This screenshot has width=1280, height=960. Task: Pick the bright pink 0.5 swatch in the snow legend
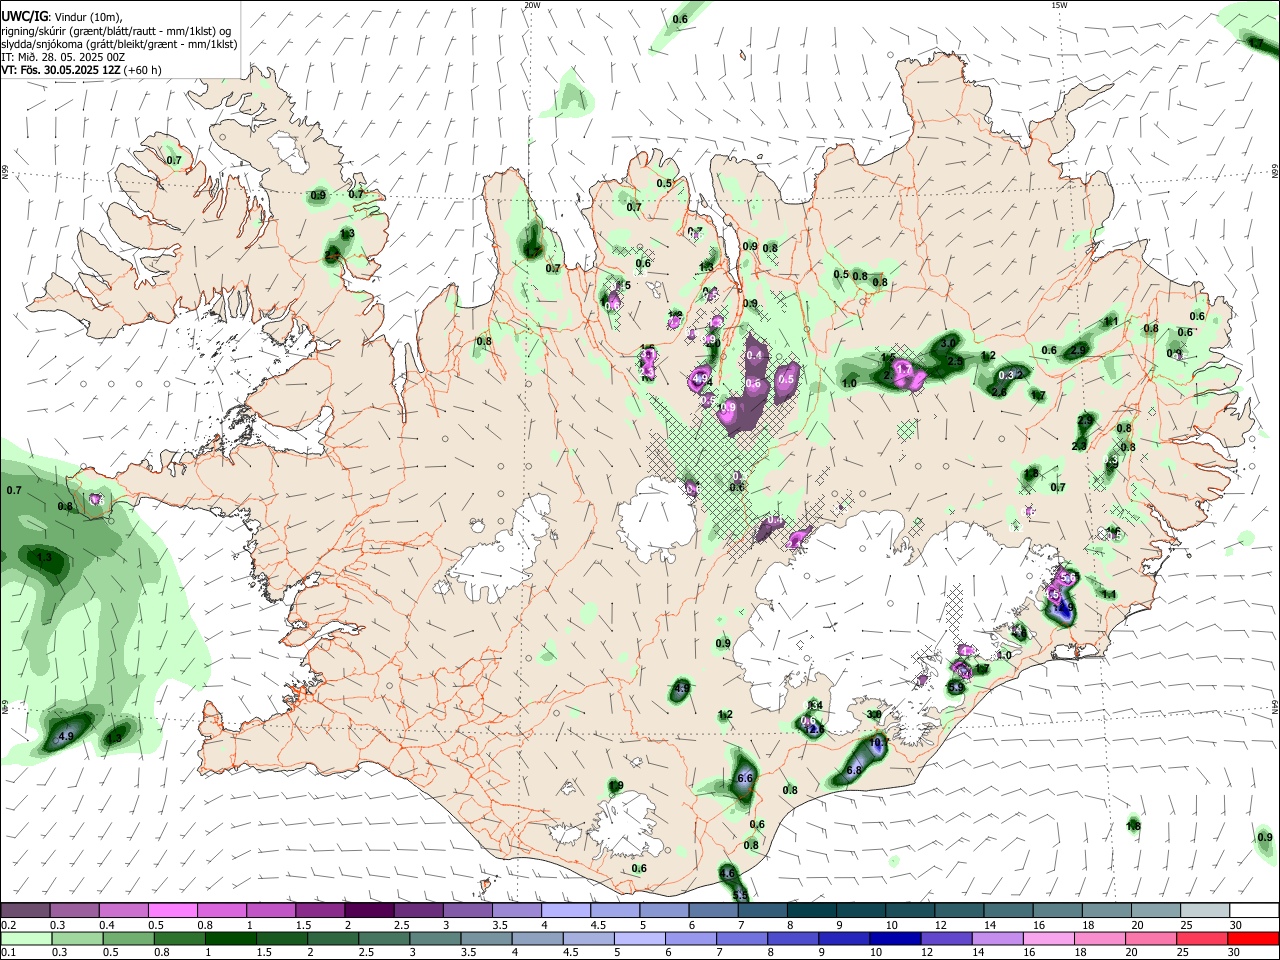coord(172,911)
